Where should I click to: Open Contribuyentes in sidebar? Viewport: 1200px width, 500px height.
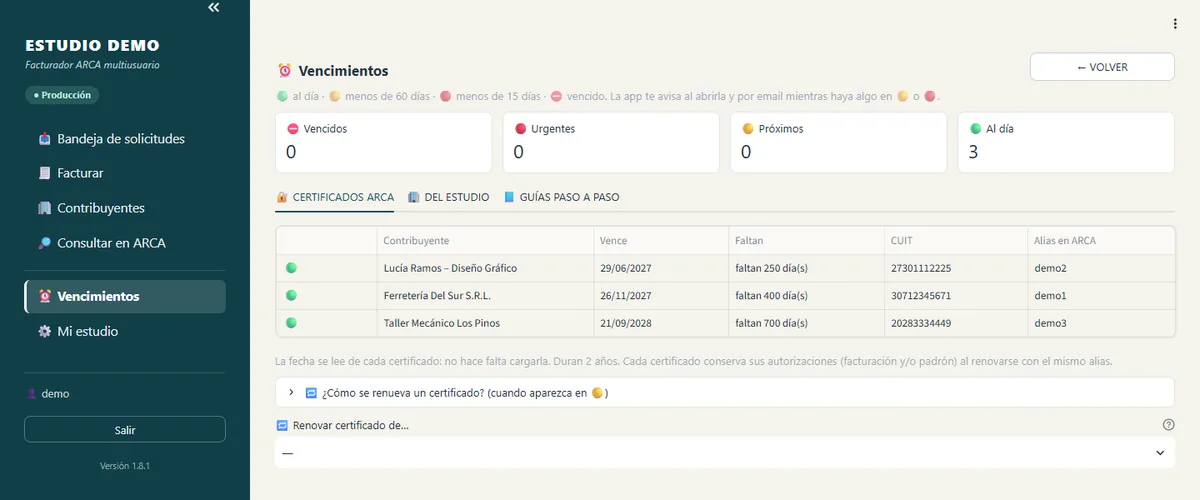[x=125, y=208]
